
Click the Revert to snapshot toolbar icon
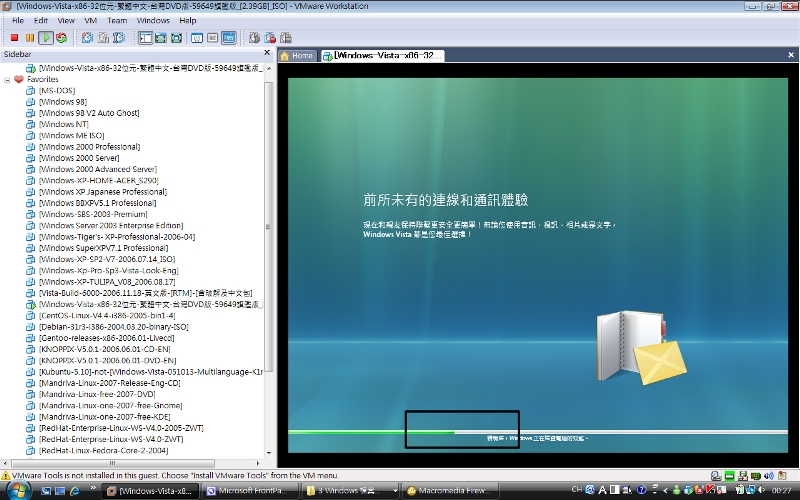tap(104, 38)
